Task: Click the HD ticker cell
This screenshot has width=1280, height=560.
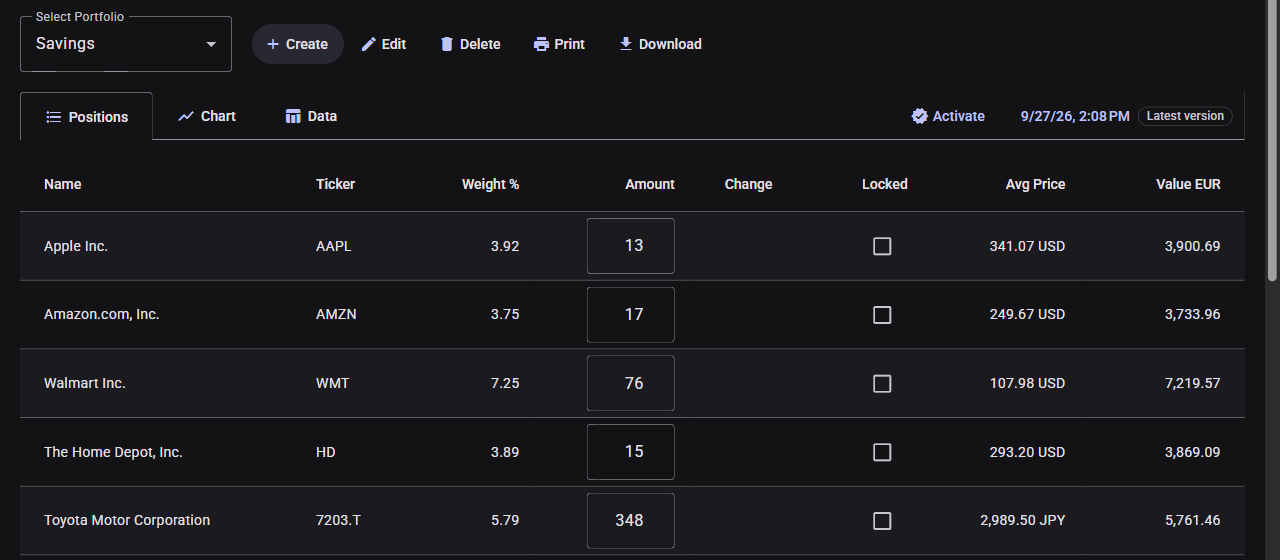Action: coord(326,452)
